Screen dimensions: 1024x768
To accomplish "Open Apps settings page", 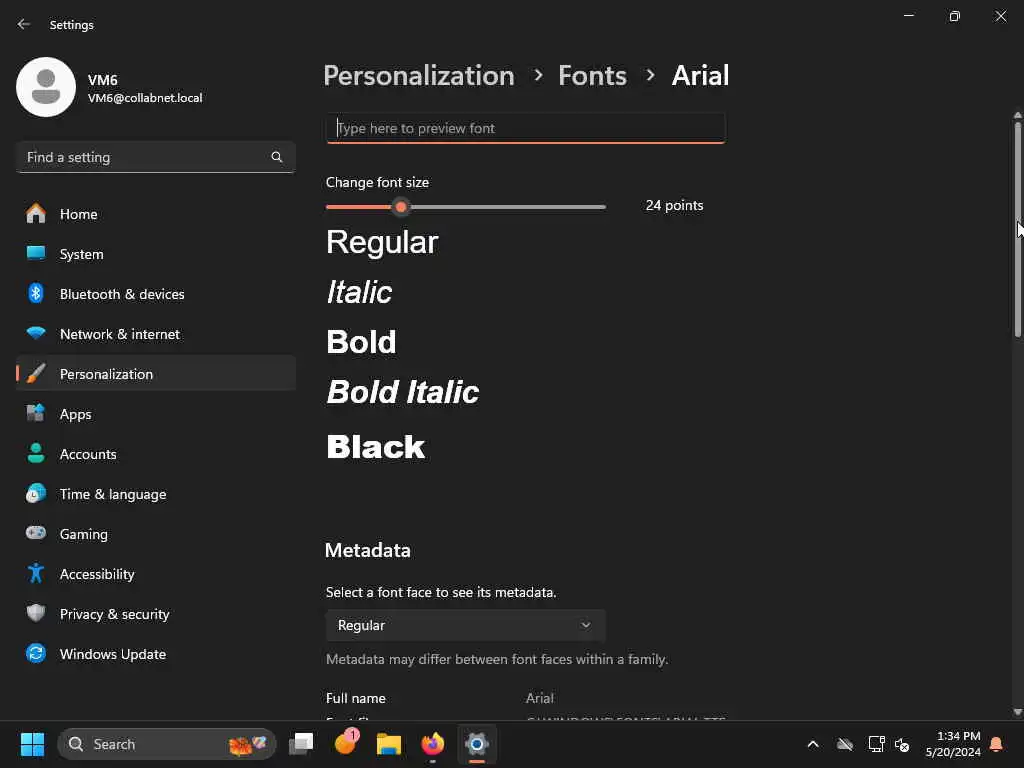I will (155, 413).
